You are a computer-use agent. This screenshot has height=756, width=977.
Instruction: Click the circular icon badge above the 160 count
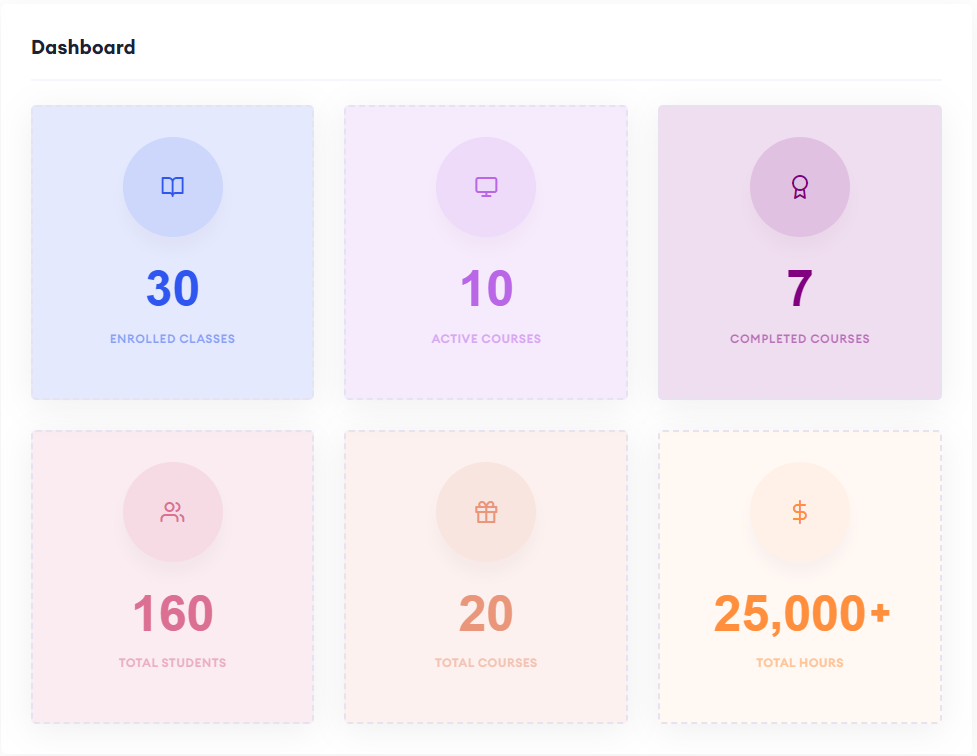pyautogui.click(x=173, y=512)
